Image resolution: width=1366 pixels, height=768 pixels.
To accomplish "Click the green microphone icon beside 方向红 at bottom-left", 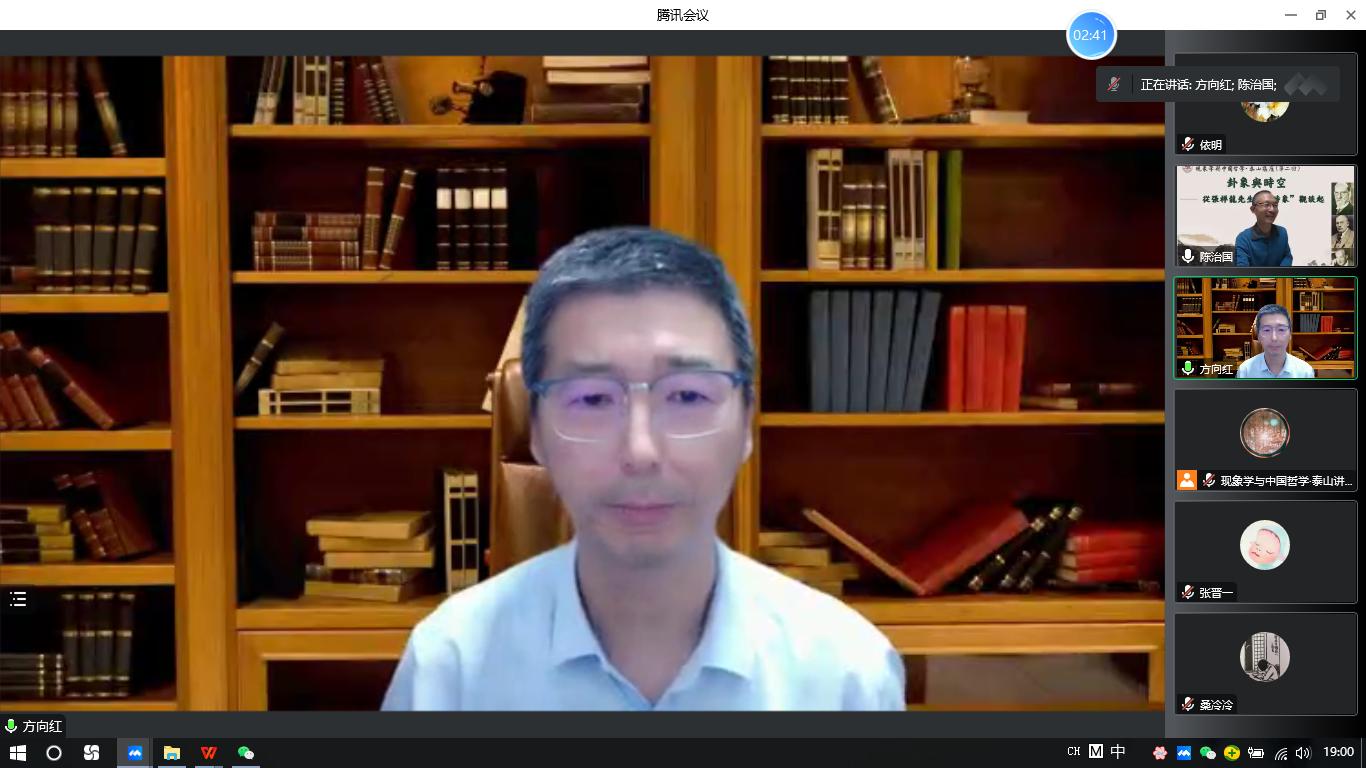I will [x=11, y=726].
